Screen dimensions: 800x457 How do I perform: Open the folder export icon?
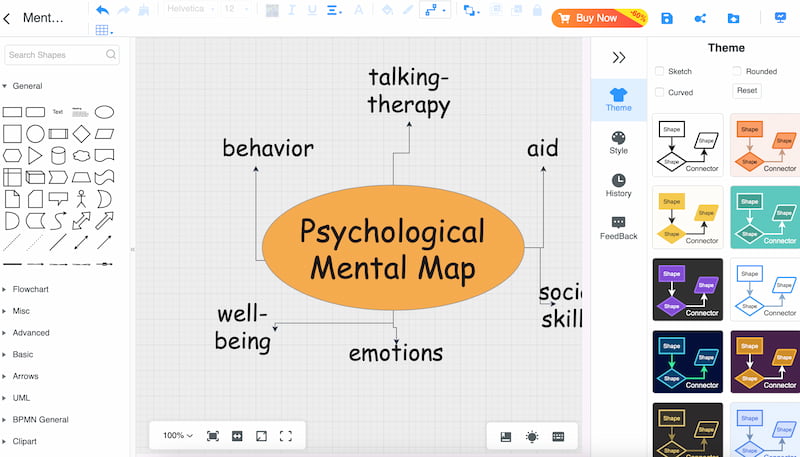[733, 18]
